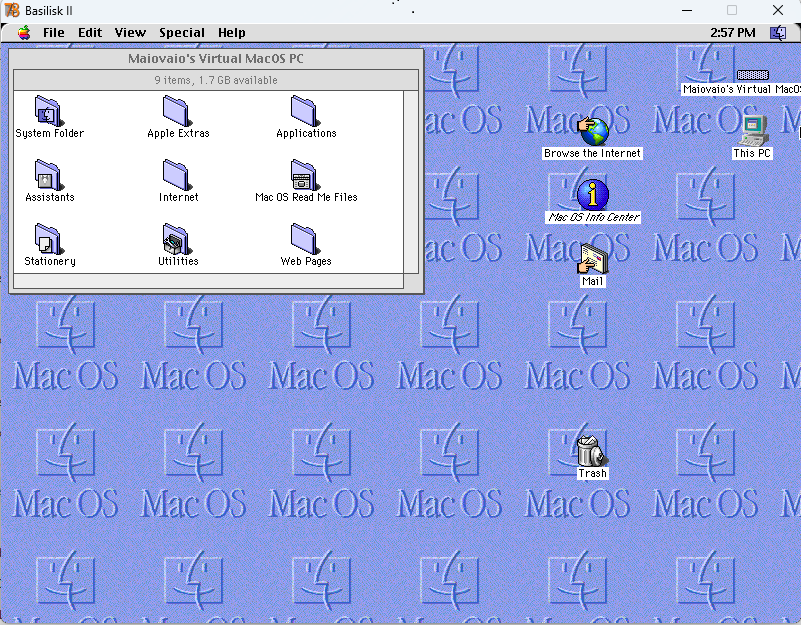Open the Utilities folder
801x625 pixels.
(177, 237)
